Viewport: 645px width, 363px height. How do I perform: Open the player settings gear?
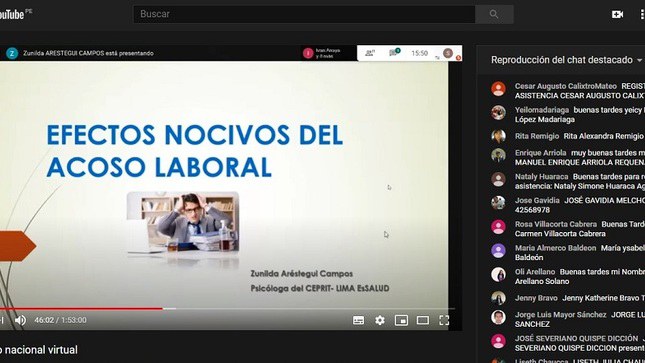[380, 320]
